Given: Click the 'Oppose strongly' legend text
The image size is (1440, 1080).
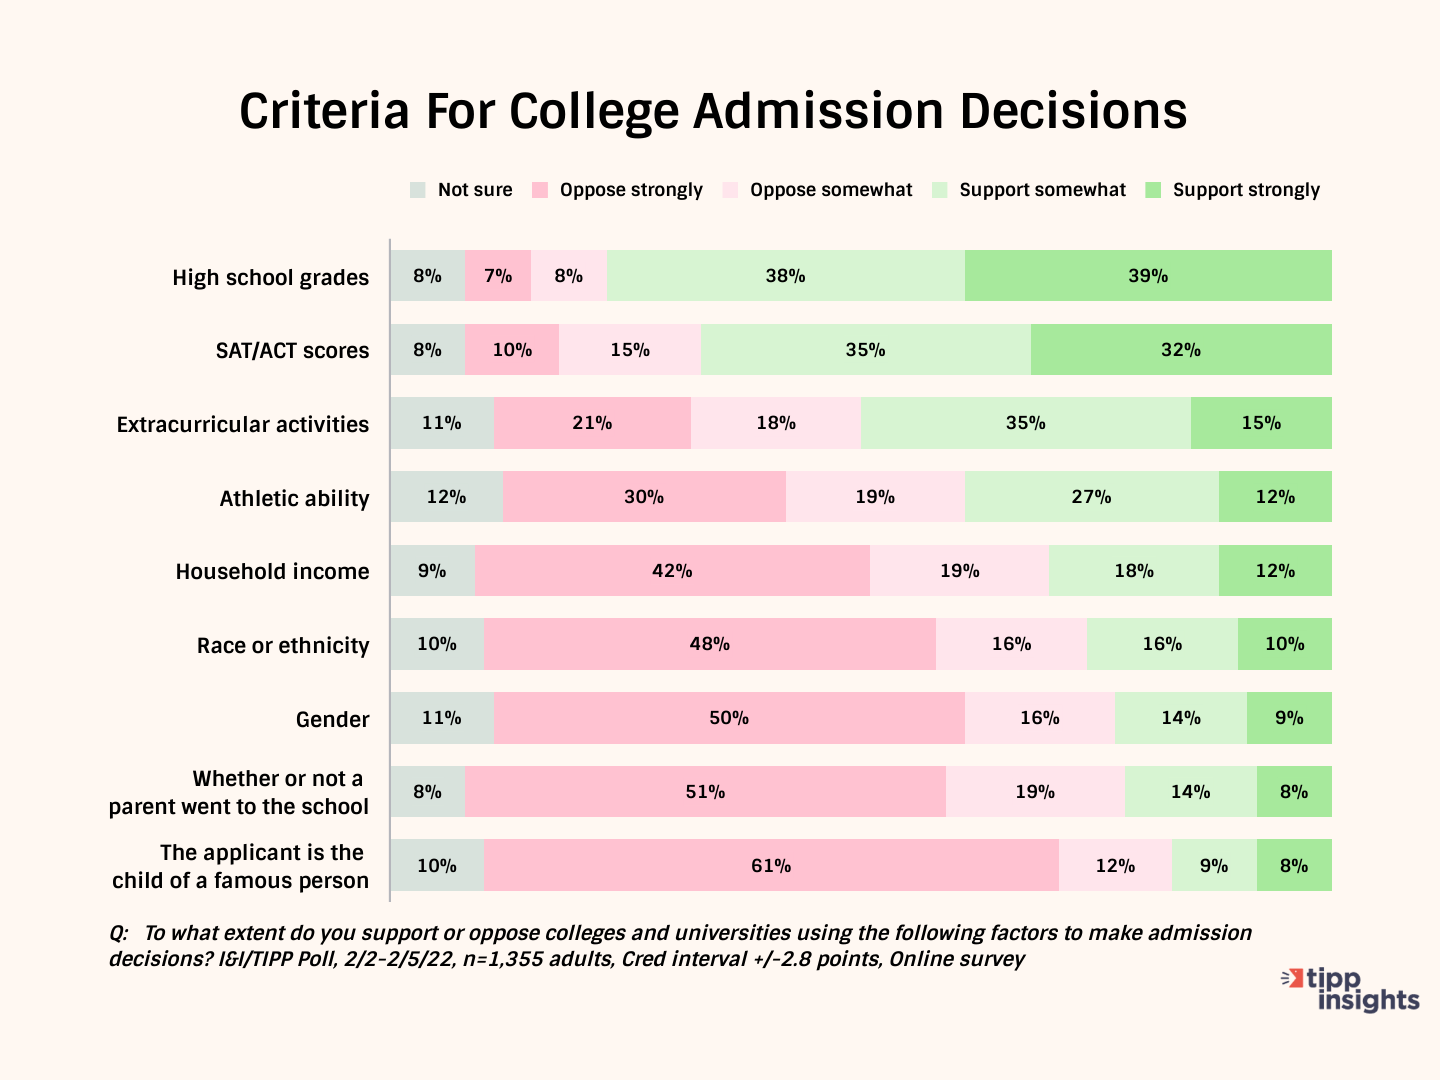Looking at the screenshot, I should [x=631, y=190].
